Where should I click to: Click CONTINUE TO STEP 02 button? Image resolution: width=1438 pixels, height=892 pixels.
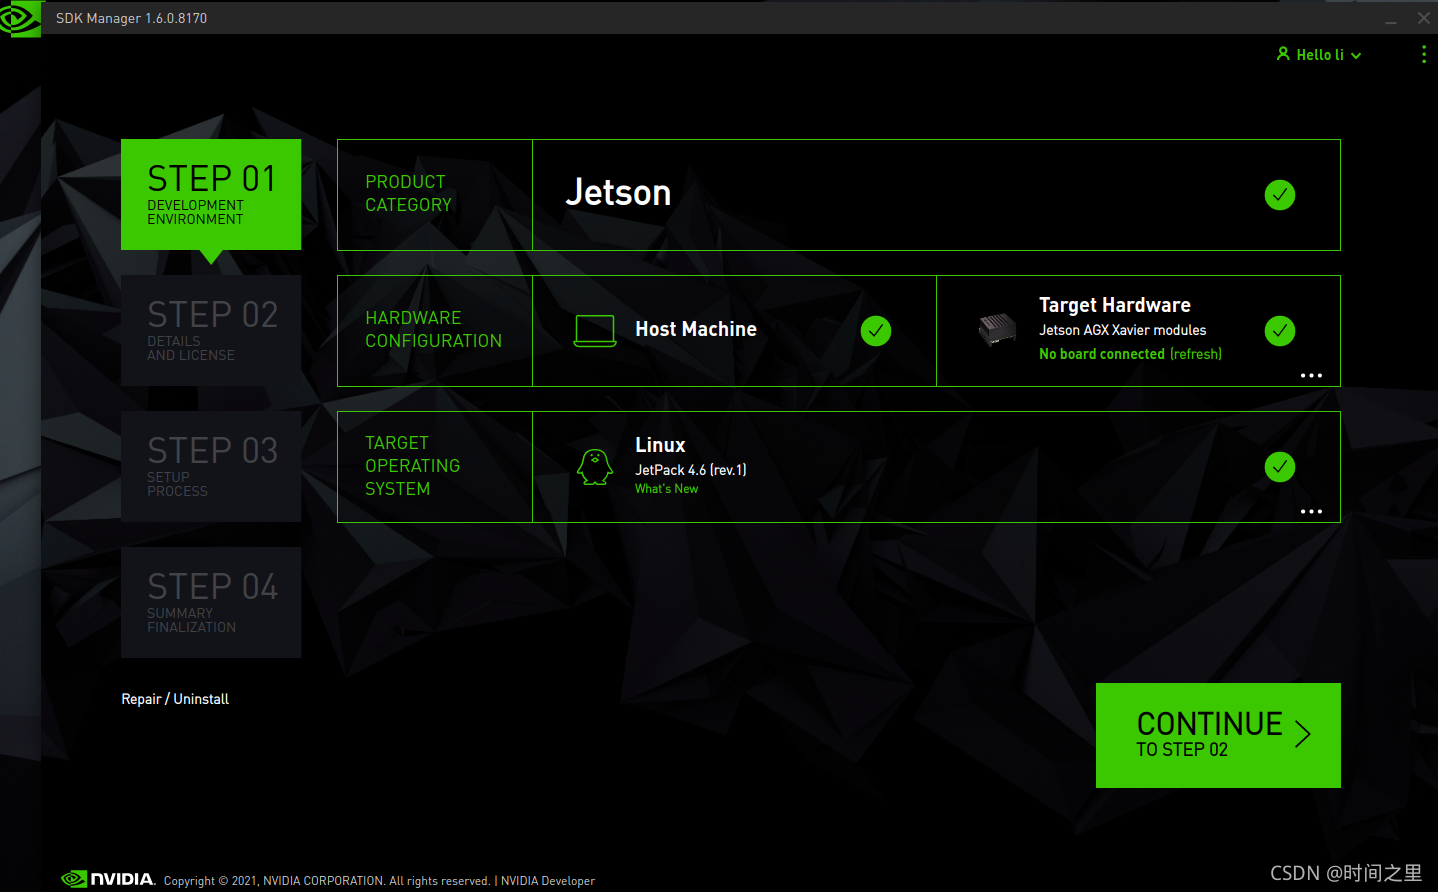[1218, 735]
